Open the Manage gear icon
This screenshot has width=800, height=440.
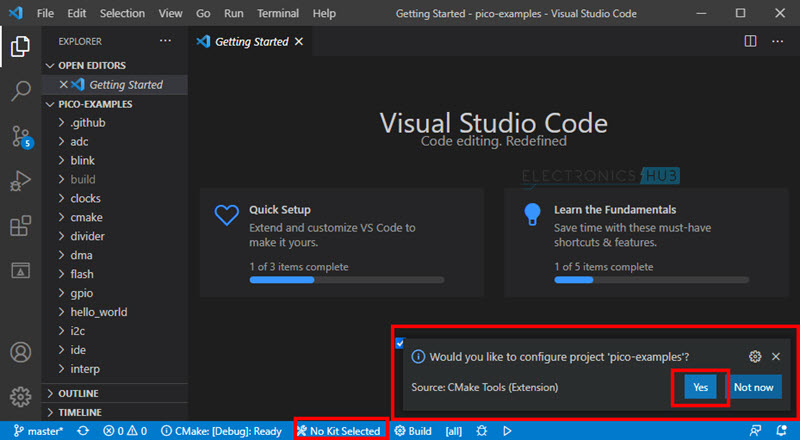pyautogui.click(x=21, y=396)
